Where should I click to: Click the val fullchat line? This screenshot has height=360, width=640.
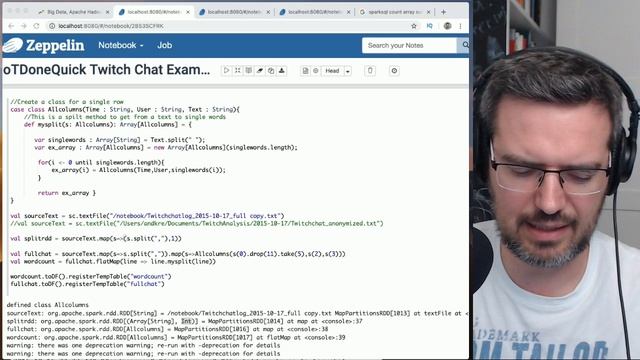178,253
